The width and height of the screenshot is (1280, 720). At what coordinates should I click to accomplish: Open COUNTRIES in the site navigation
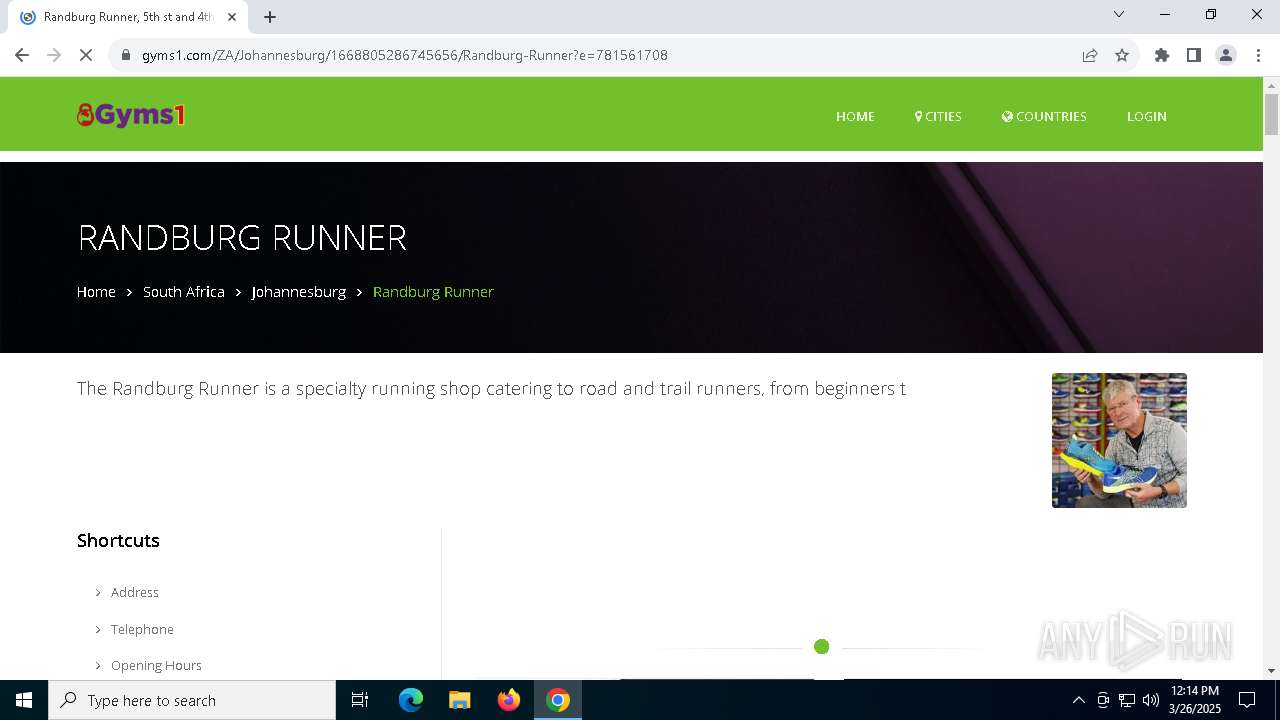(1044, 116)
